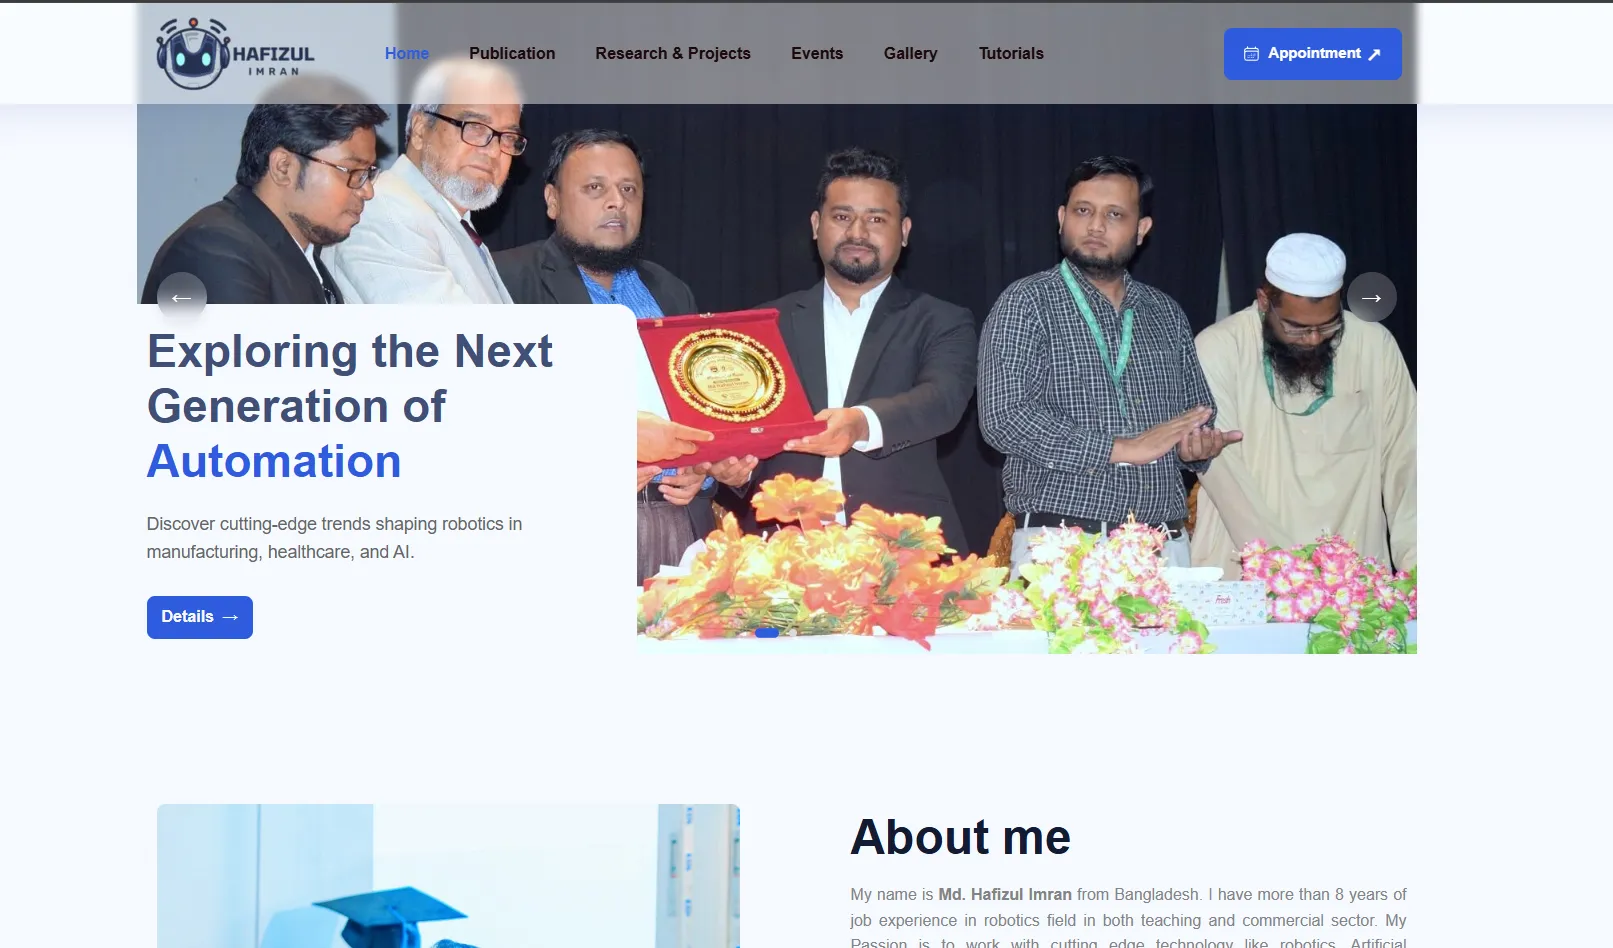Click the Details button
Image resolution: width=1613 pixels, height=948 pixels.
200,617
